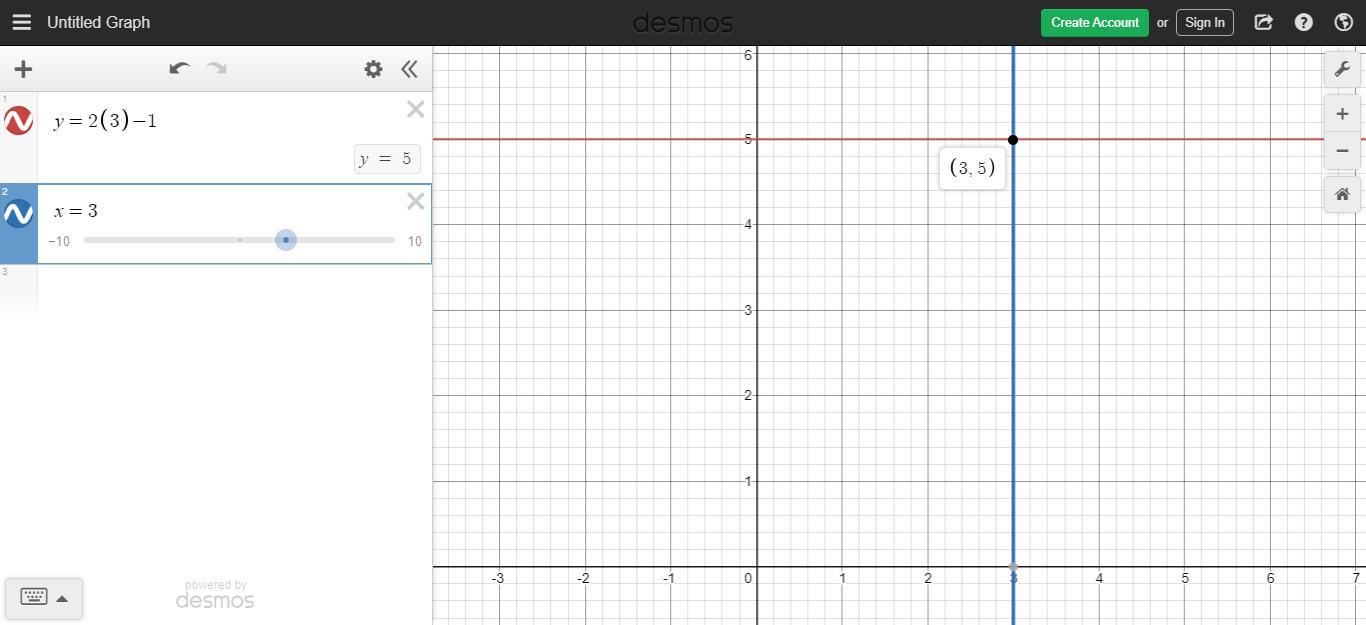Share the graph

1263,22
